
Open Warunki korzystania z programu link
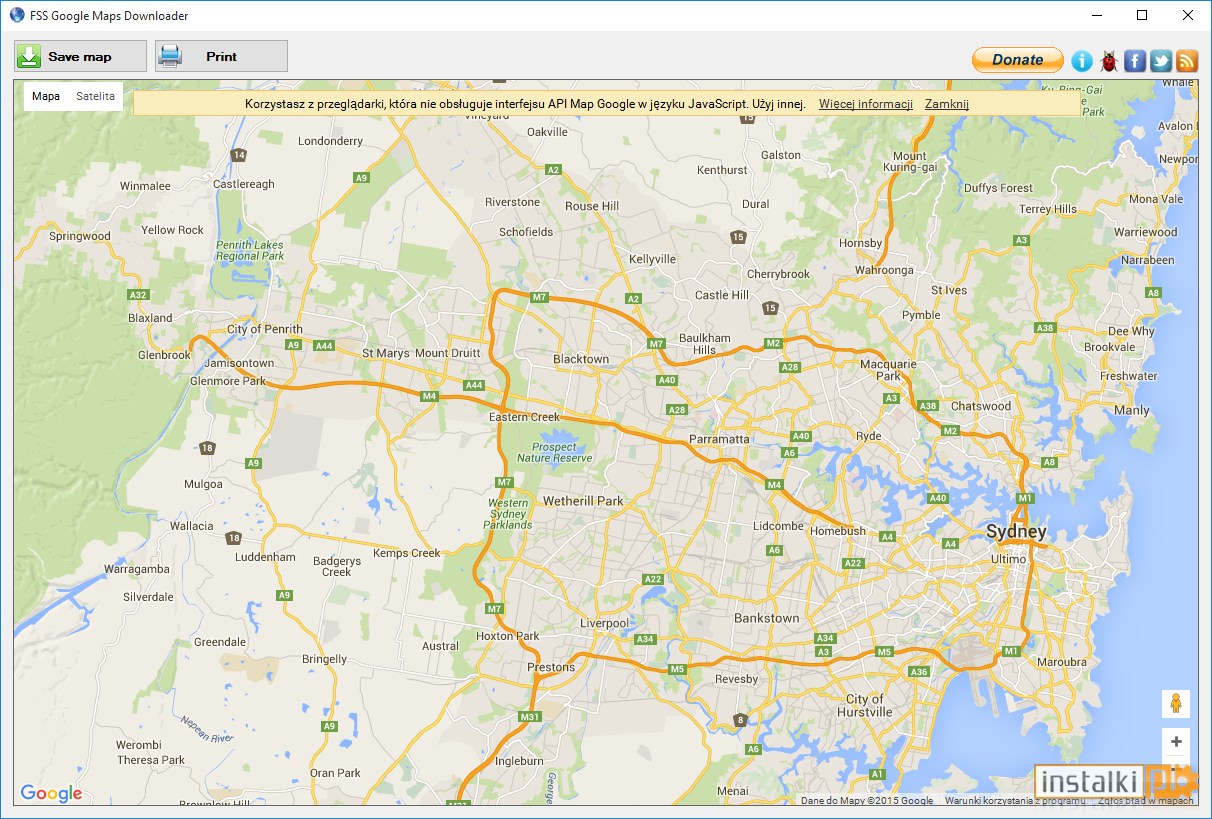coord(1015,800)
